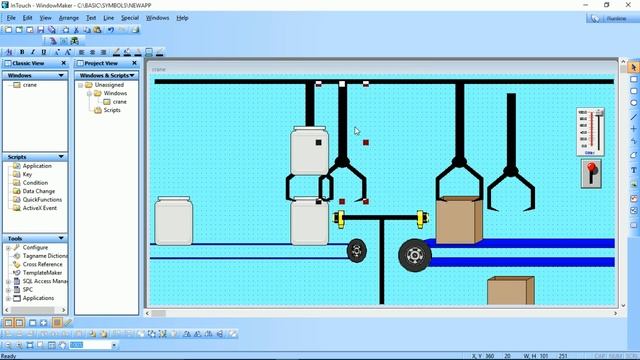Collapse the Windows folder in Project View
This screenshot has width=640, height=360.
tap(89, 93)
